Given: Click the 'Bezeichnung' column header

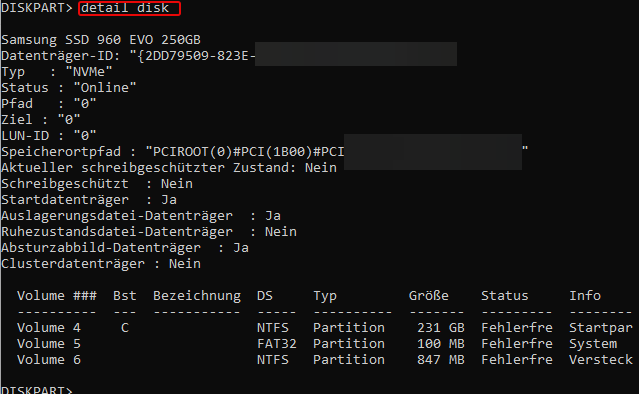Looking at the screenshot, I should click(197, 296).
